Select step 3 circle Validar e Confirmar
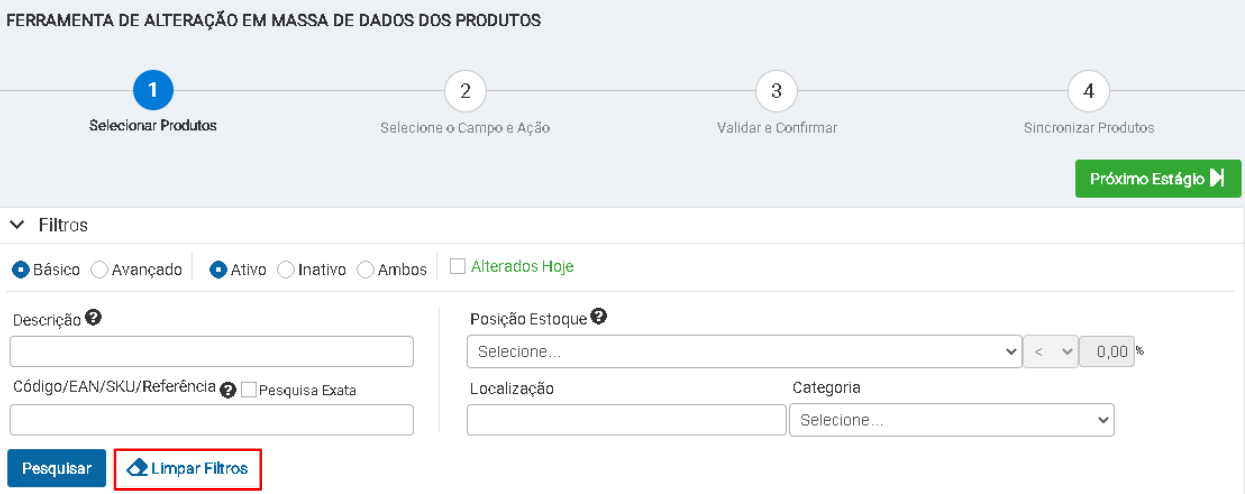 pyautogui.click(x=776, y=91)
